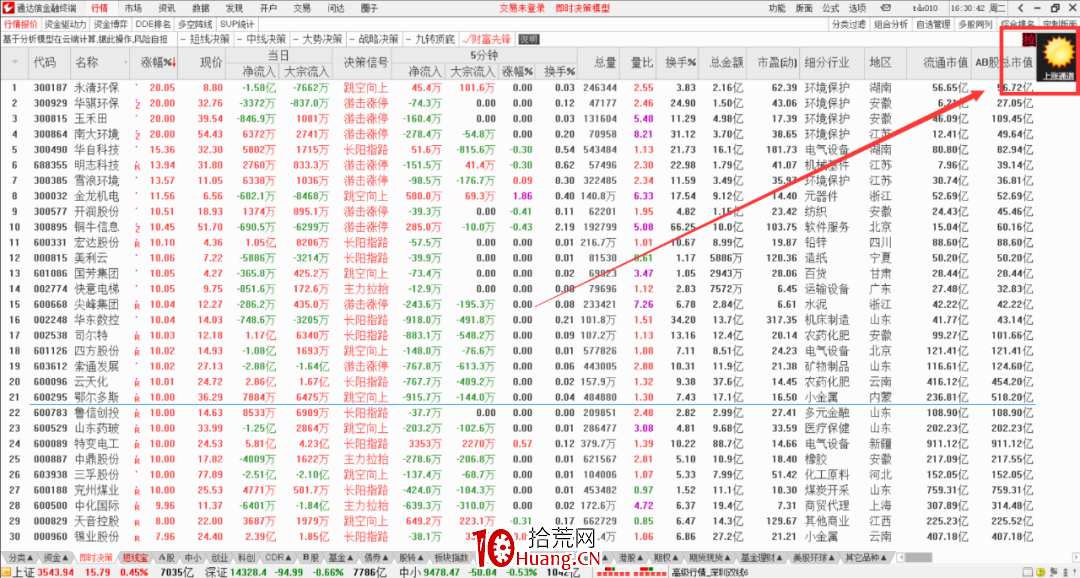Select the 永清环保 stock row name
1080x578 pixels.
(96, 87)
